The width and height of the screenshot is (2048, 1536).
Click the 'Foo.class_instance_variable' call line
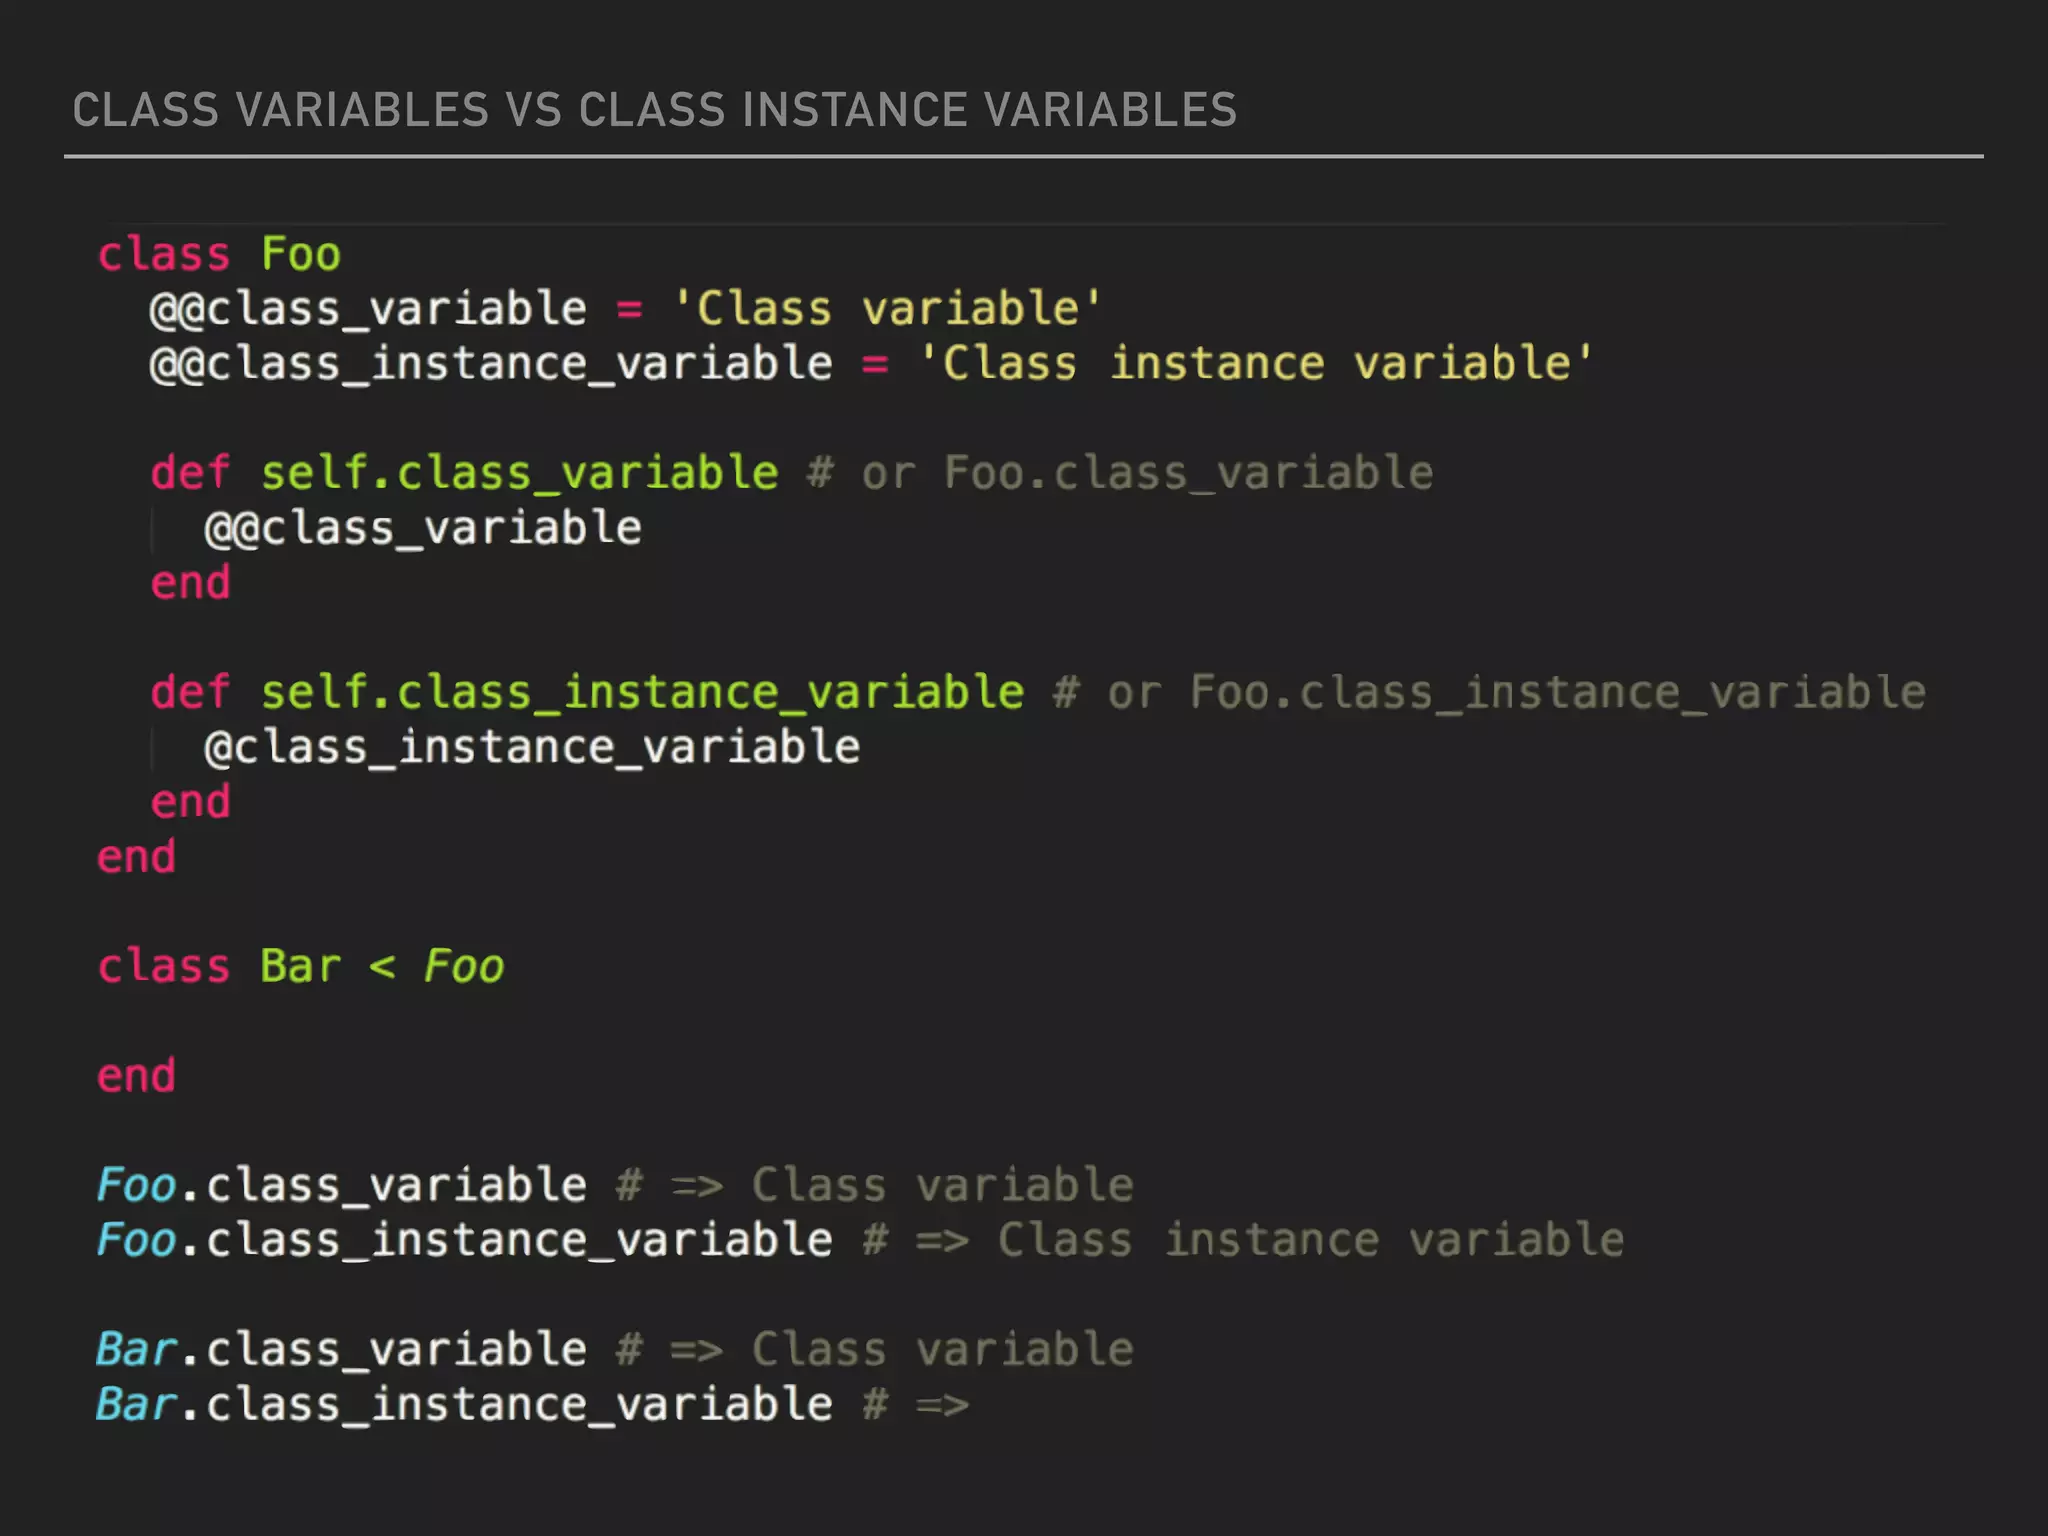coord(860,1240)
